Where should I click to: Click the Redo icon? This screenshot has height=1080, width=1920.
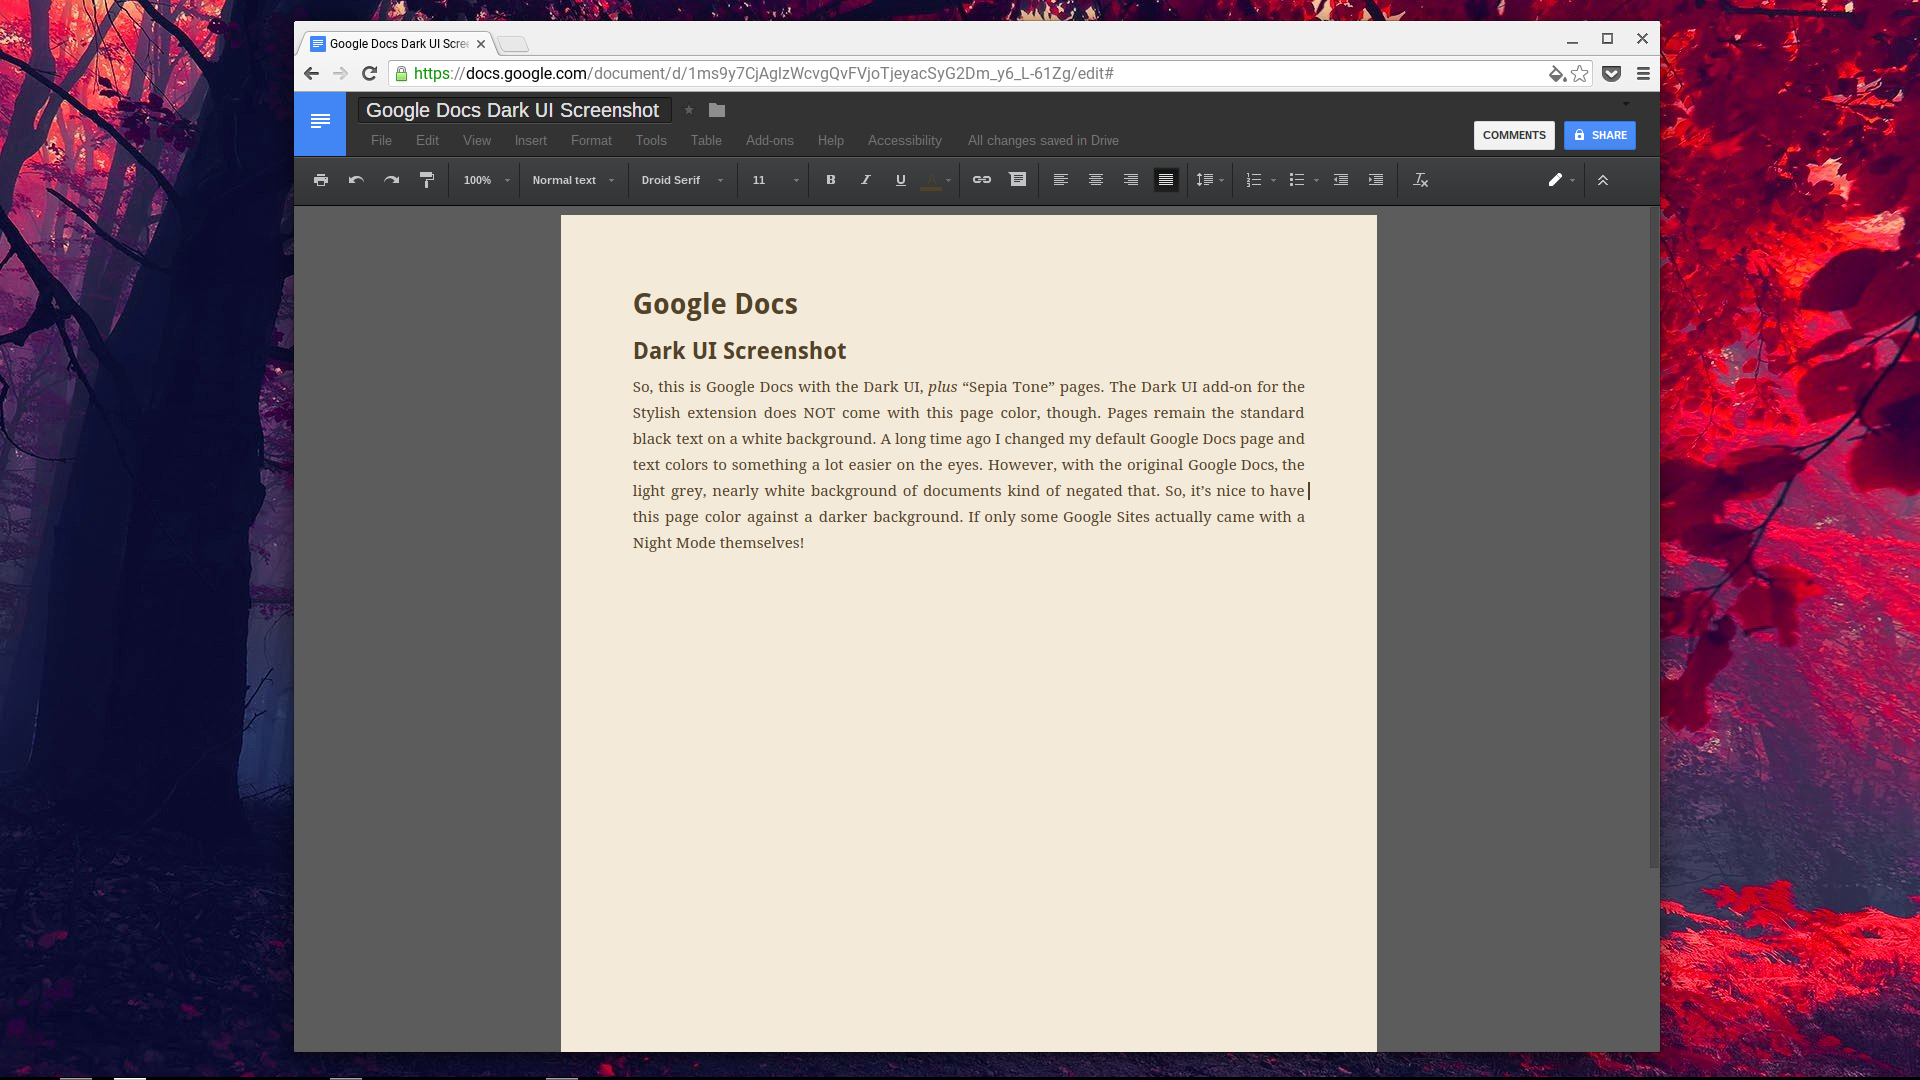[391, 180]
